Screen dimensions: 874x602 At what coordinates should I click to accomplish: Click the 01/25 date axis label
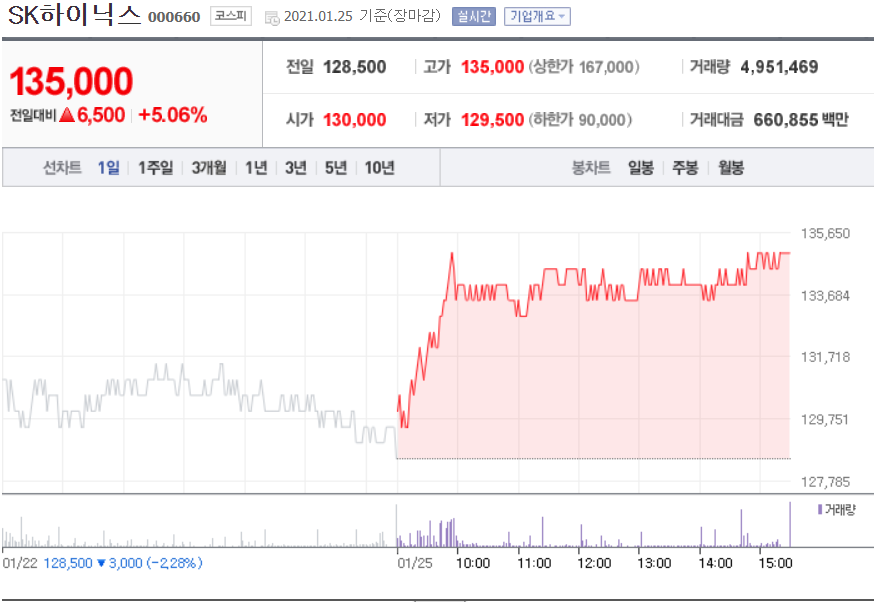point(415,563)
